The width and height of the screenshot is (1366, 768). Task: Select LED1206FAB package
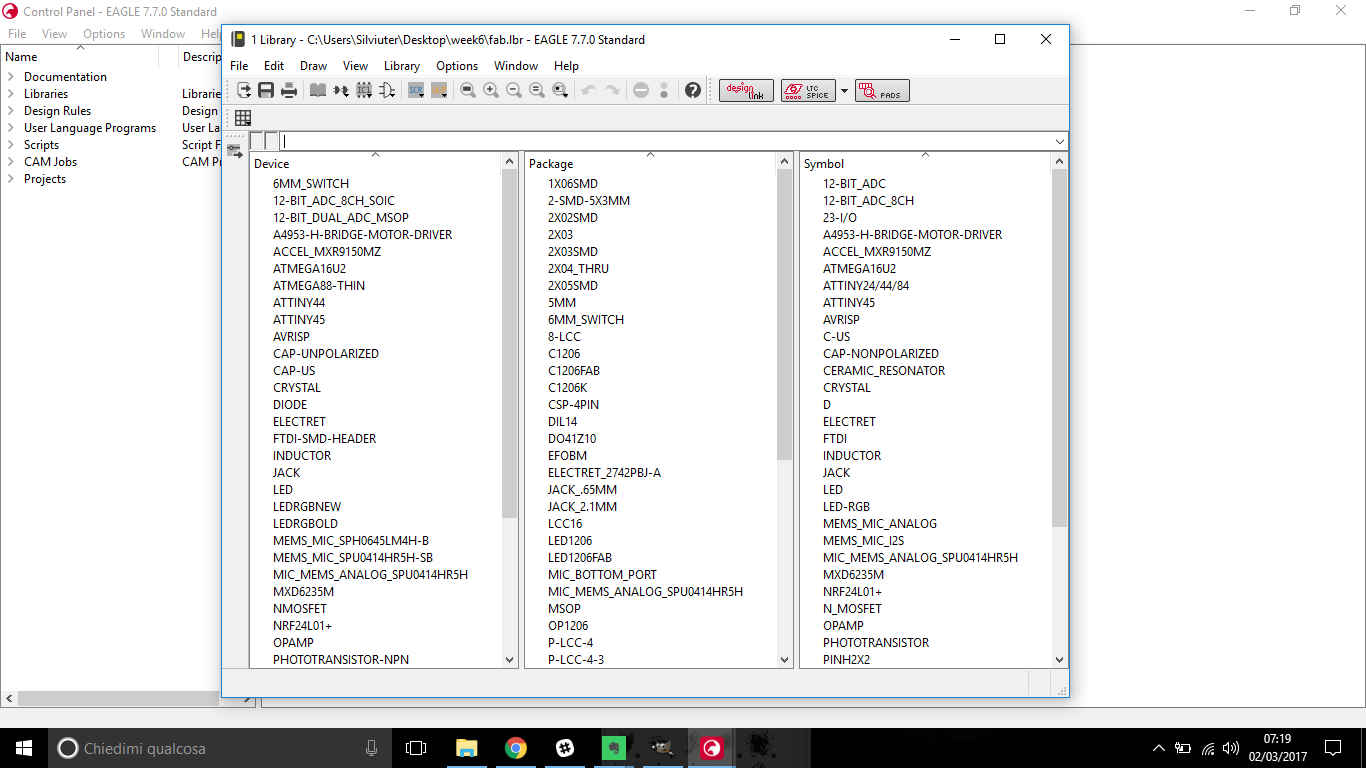tap(580, 558)
